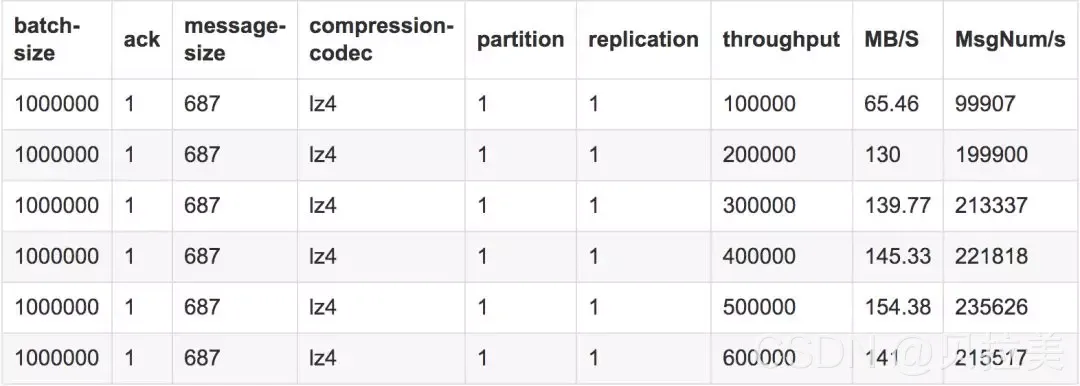
Task: Click the throughput column header
Action: (781, 39)
